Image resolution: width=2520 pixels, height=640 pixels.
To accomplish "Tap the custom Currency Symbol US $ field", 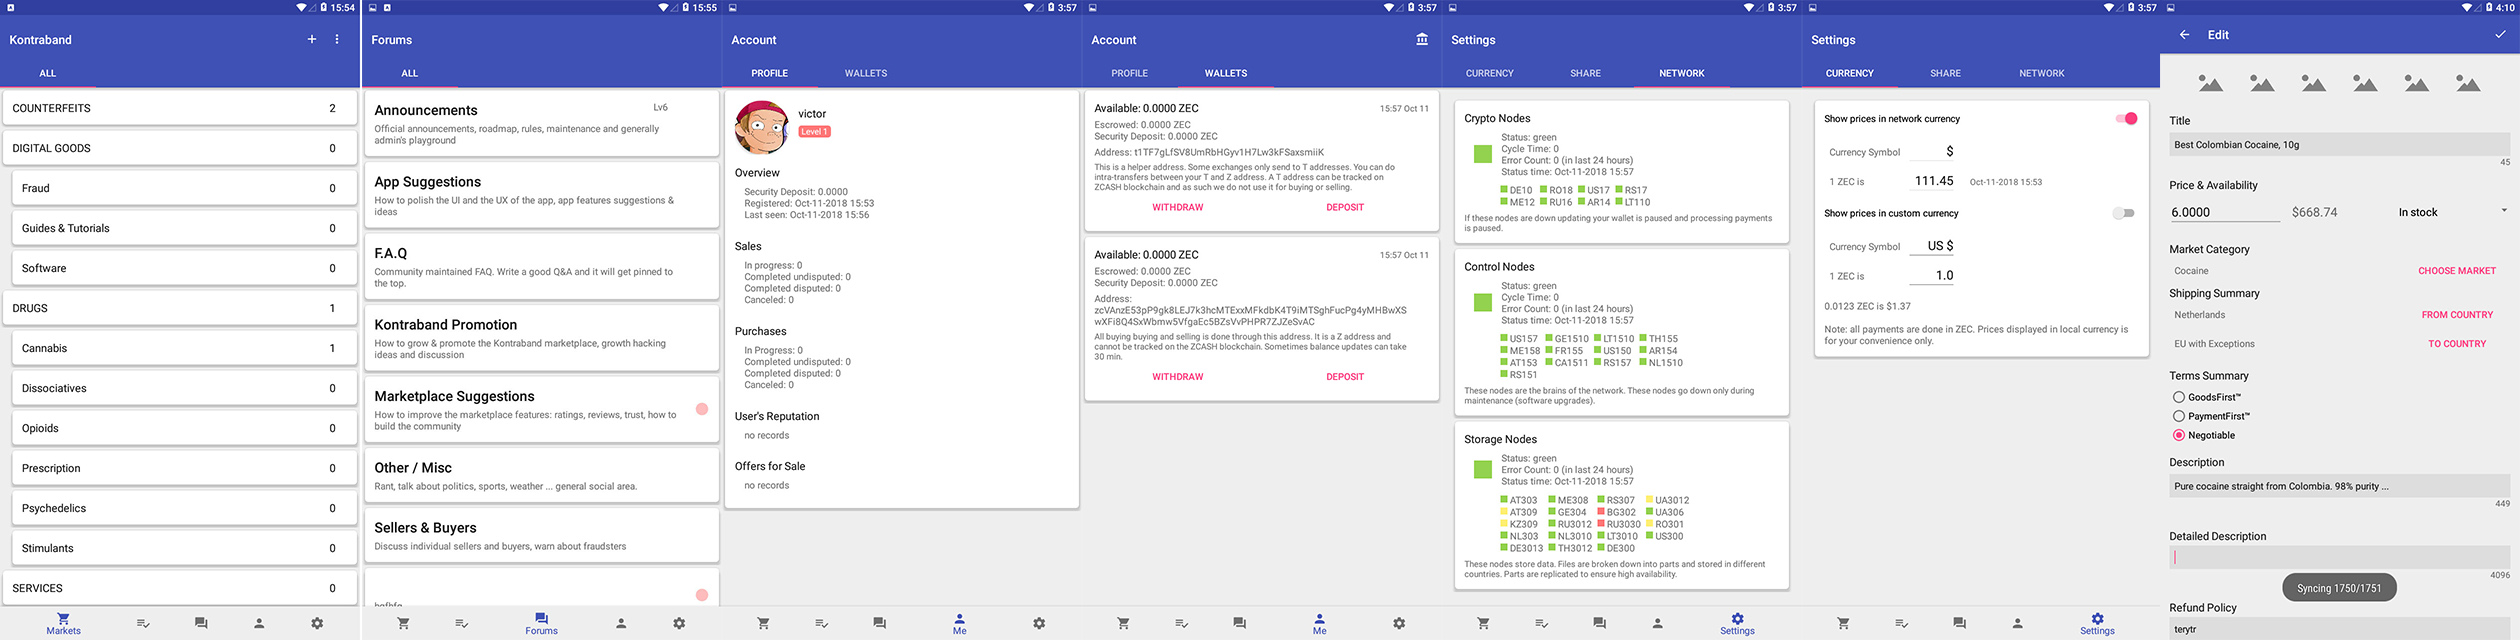I will [1932, 246].
